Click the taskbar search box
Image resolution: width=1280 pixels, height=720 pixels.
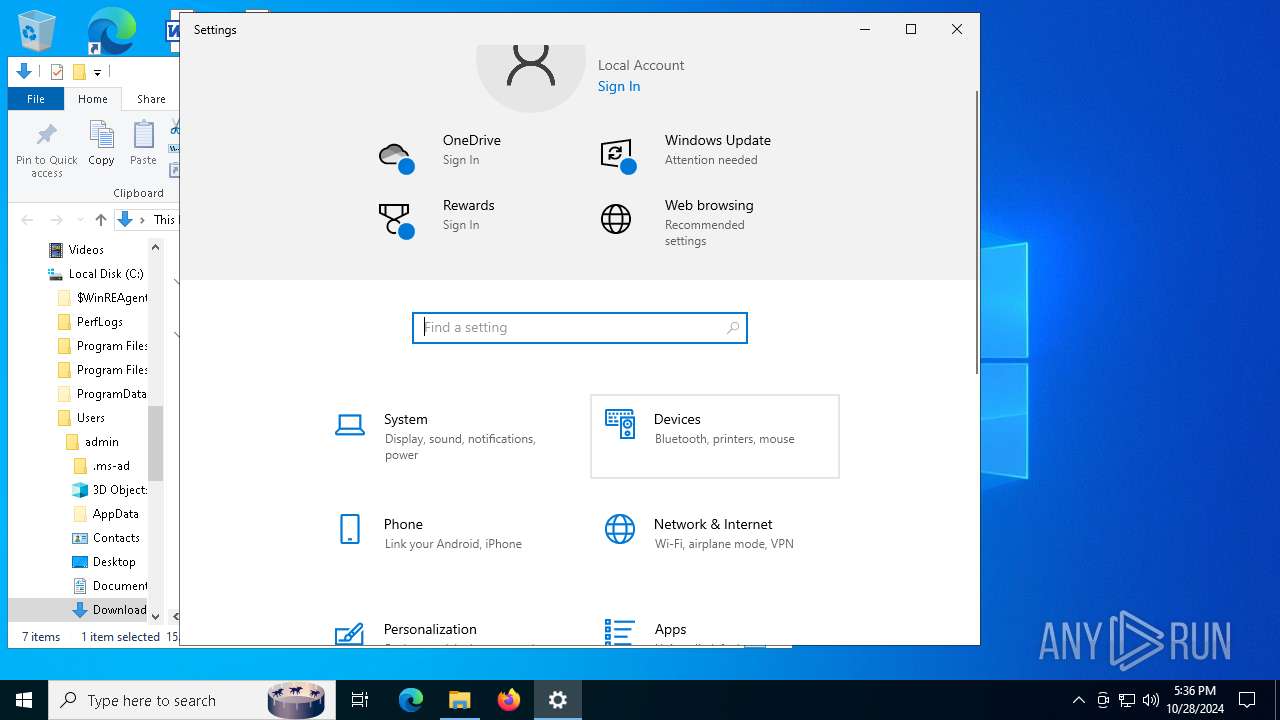192,700
